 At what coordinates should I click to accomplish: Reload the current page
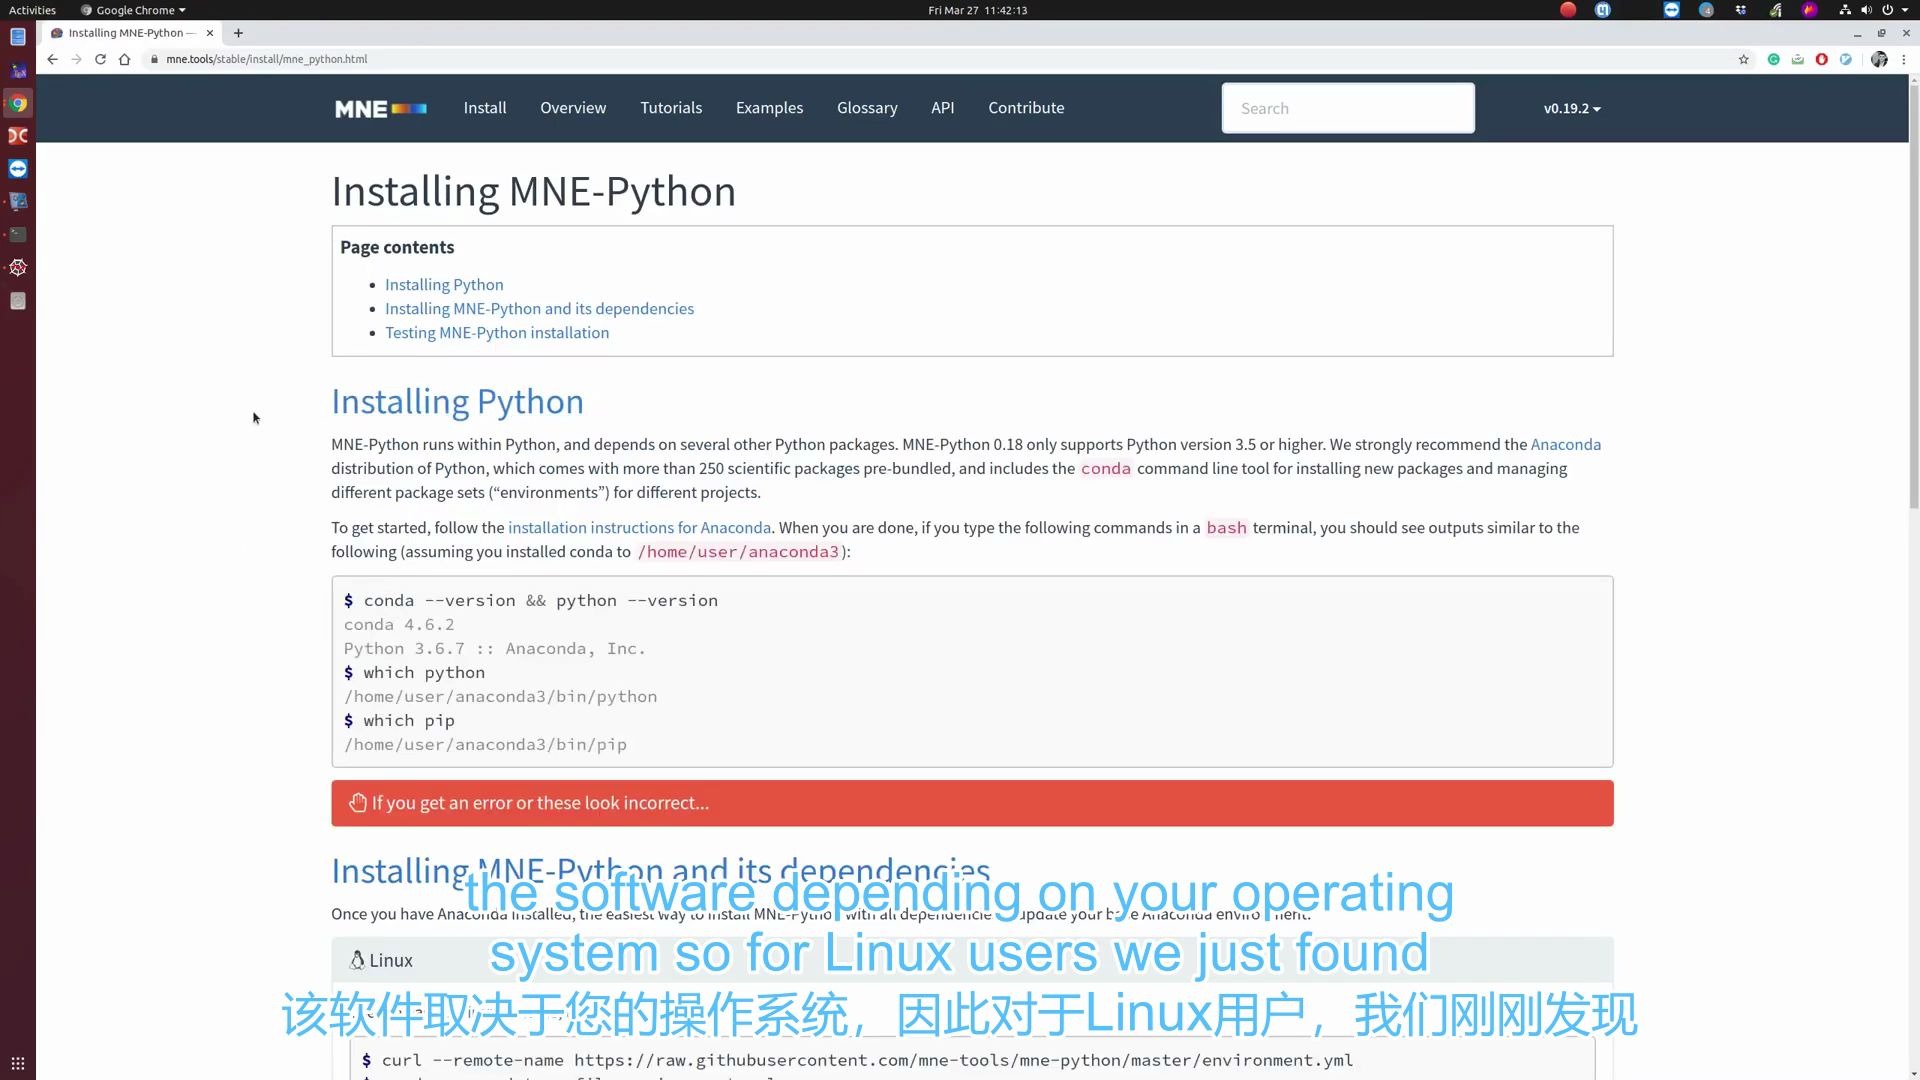100,59
